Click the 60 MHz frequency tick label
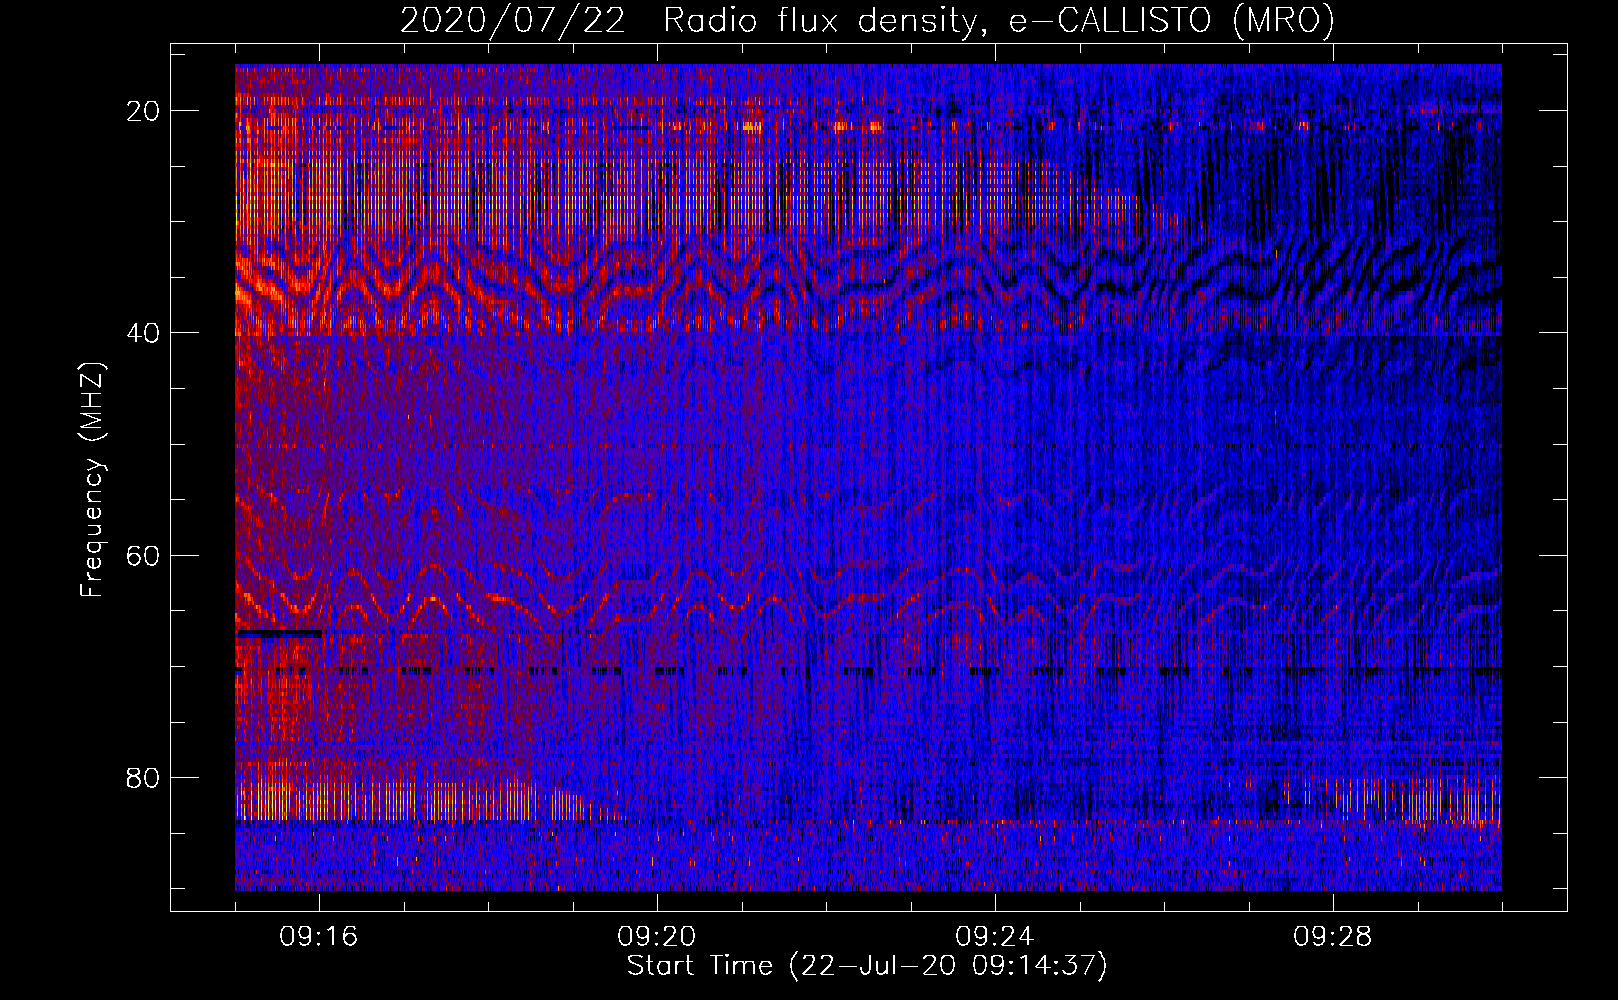Image resolution: width=1618 pixels, height=1000 pixels. (144, 555)
